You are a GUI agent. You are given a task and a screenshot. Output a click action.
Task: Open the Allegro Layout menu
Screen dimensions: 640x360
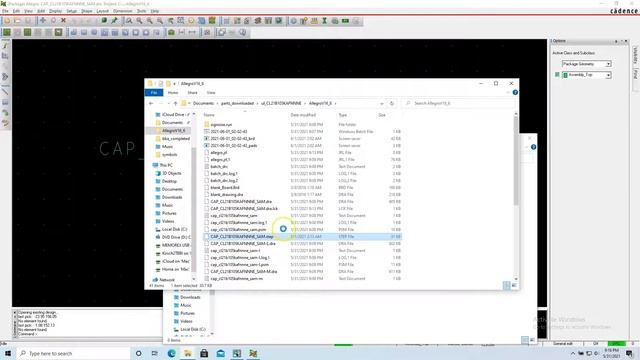[x=102, y=11]
